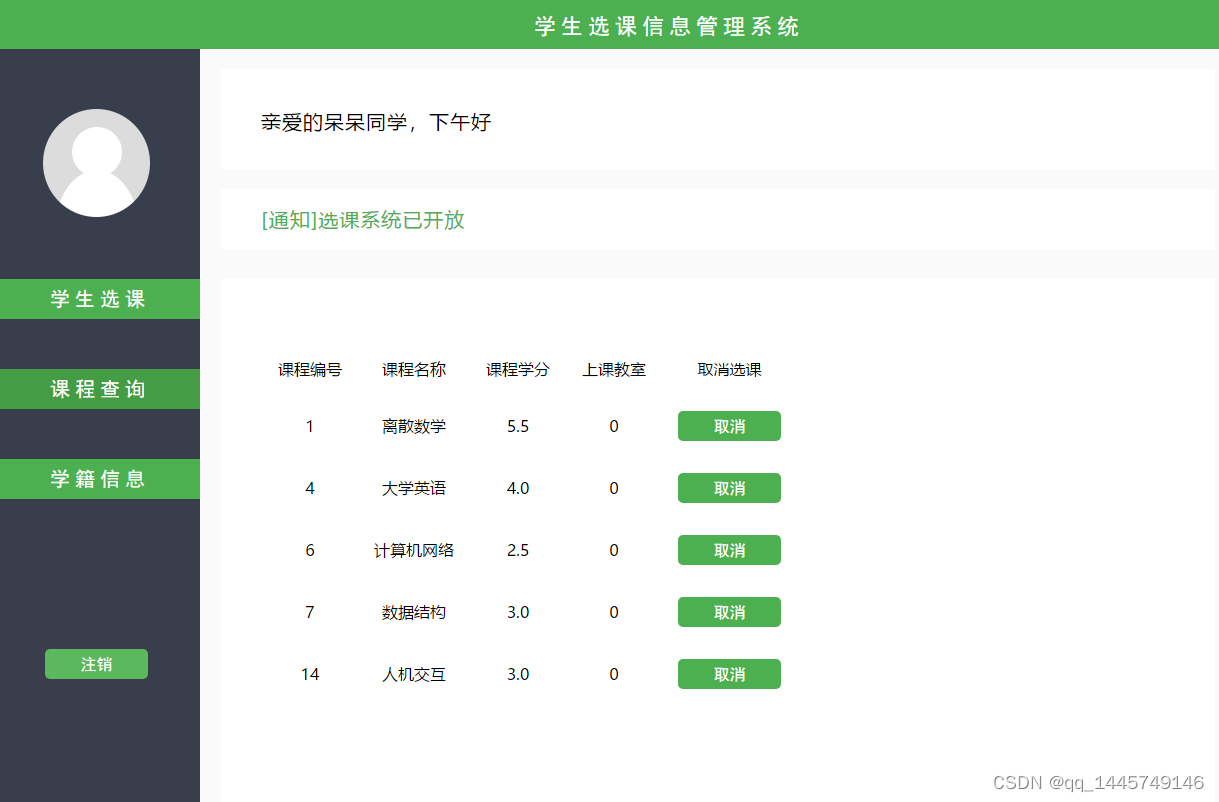Select the 课程编号 column header
This screenshot has height=802, width=1219.
310,370
